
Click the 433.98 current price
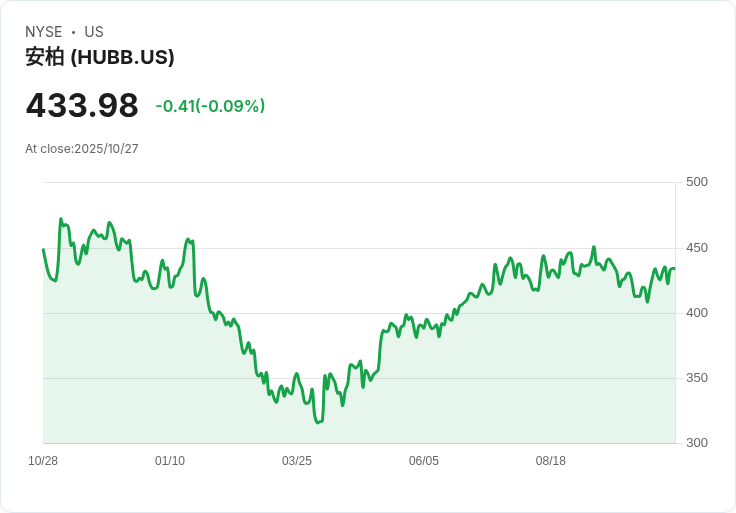pos(82,105)
